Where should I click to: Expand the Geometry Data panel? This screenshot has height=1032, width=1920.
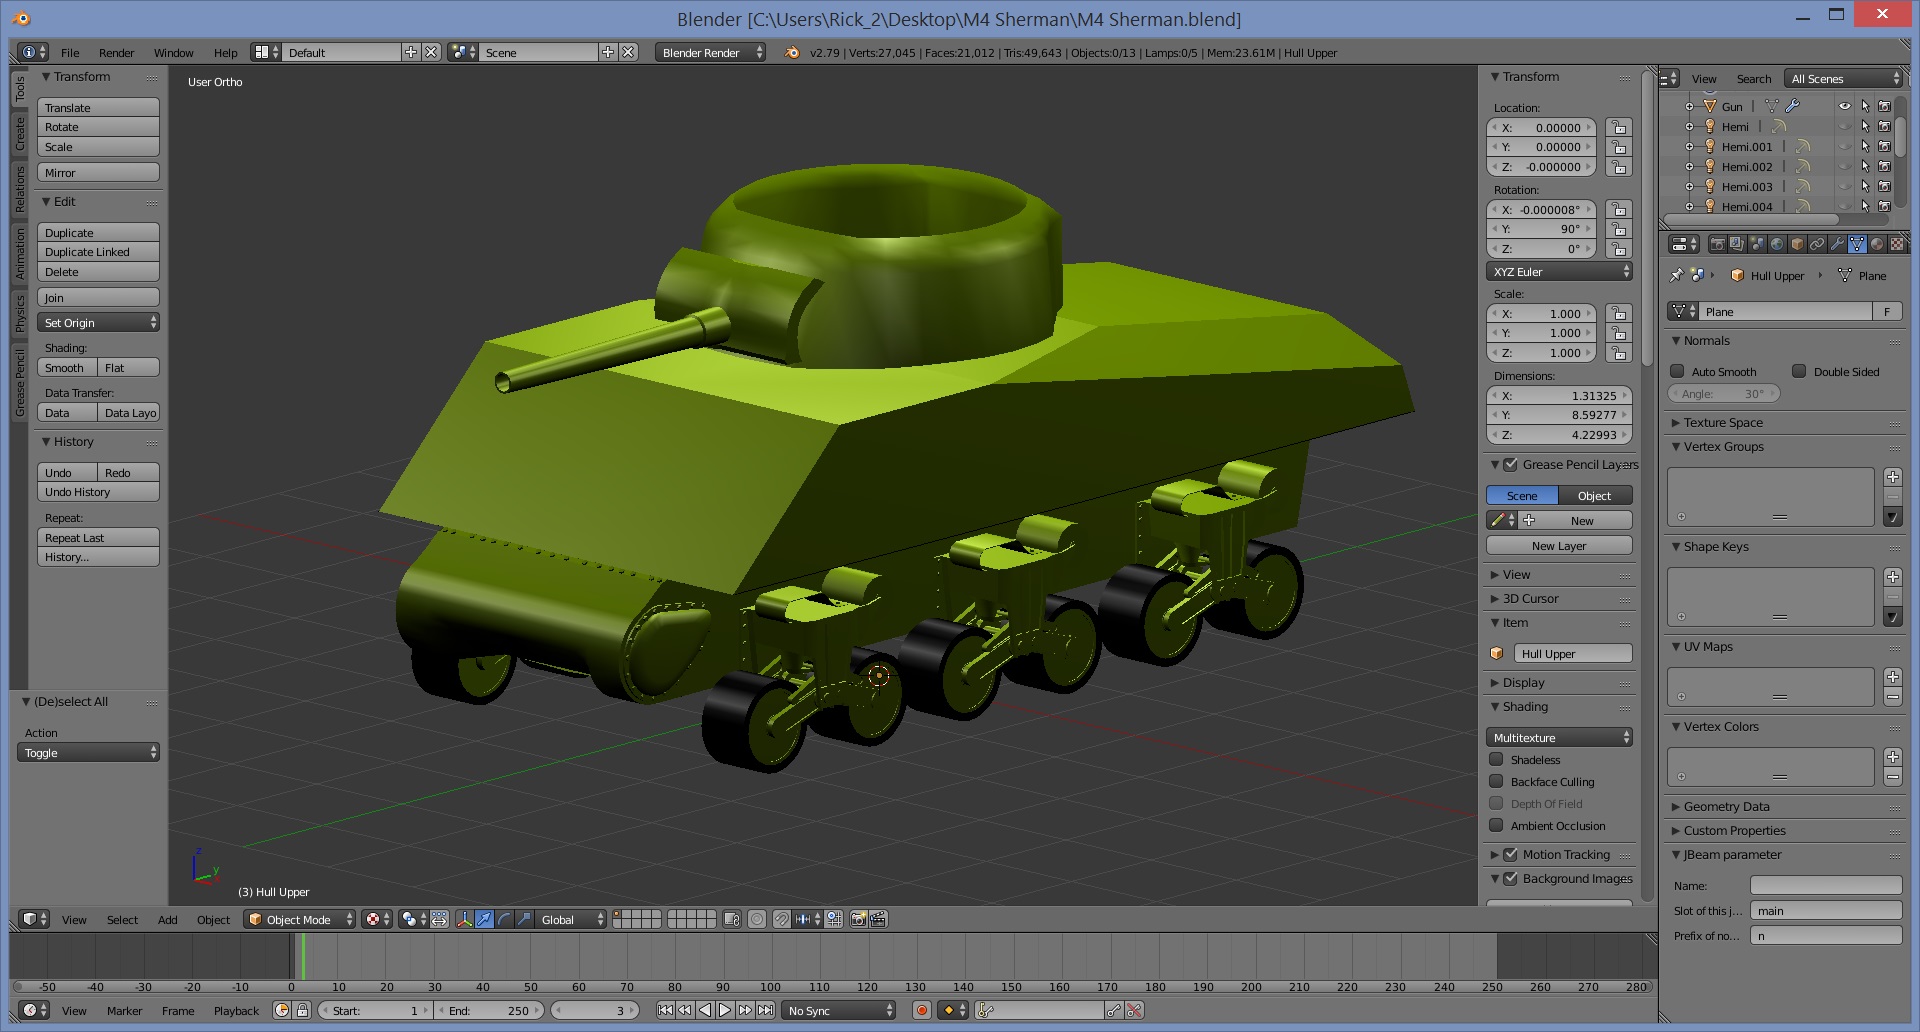click(1726, 806)
